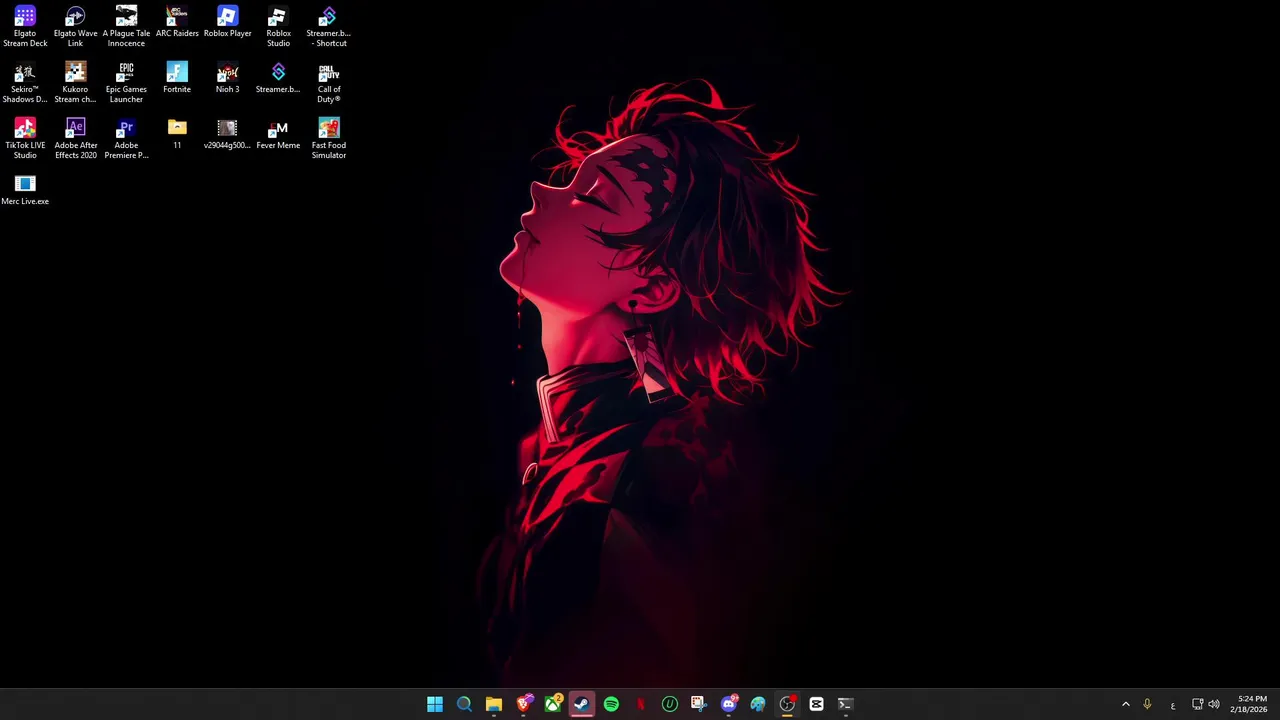Select the Streamer.b... icon beside Call of Duty
Image resolution: width=1280 pixels, height=720 pixels.
[278, 78]
